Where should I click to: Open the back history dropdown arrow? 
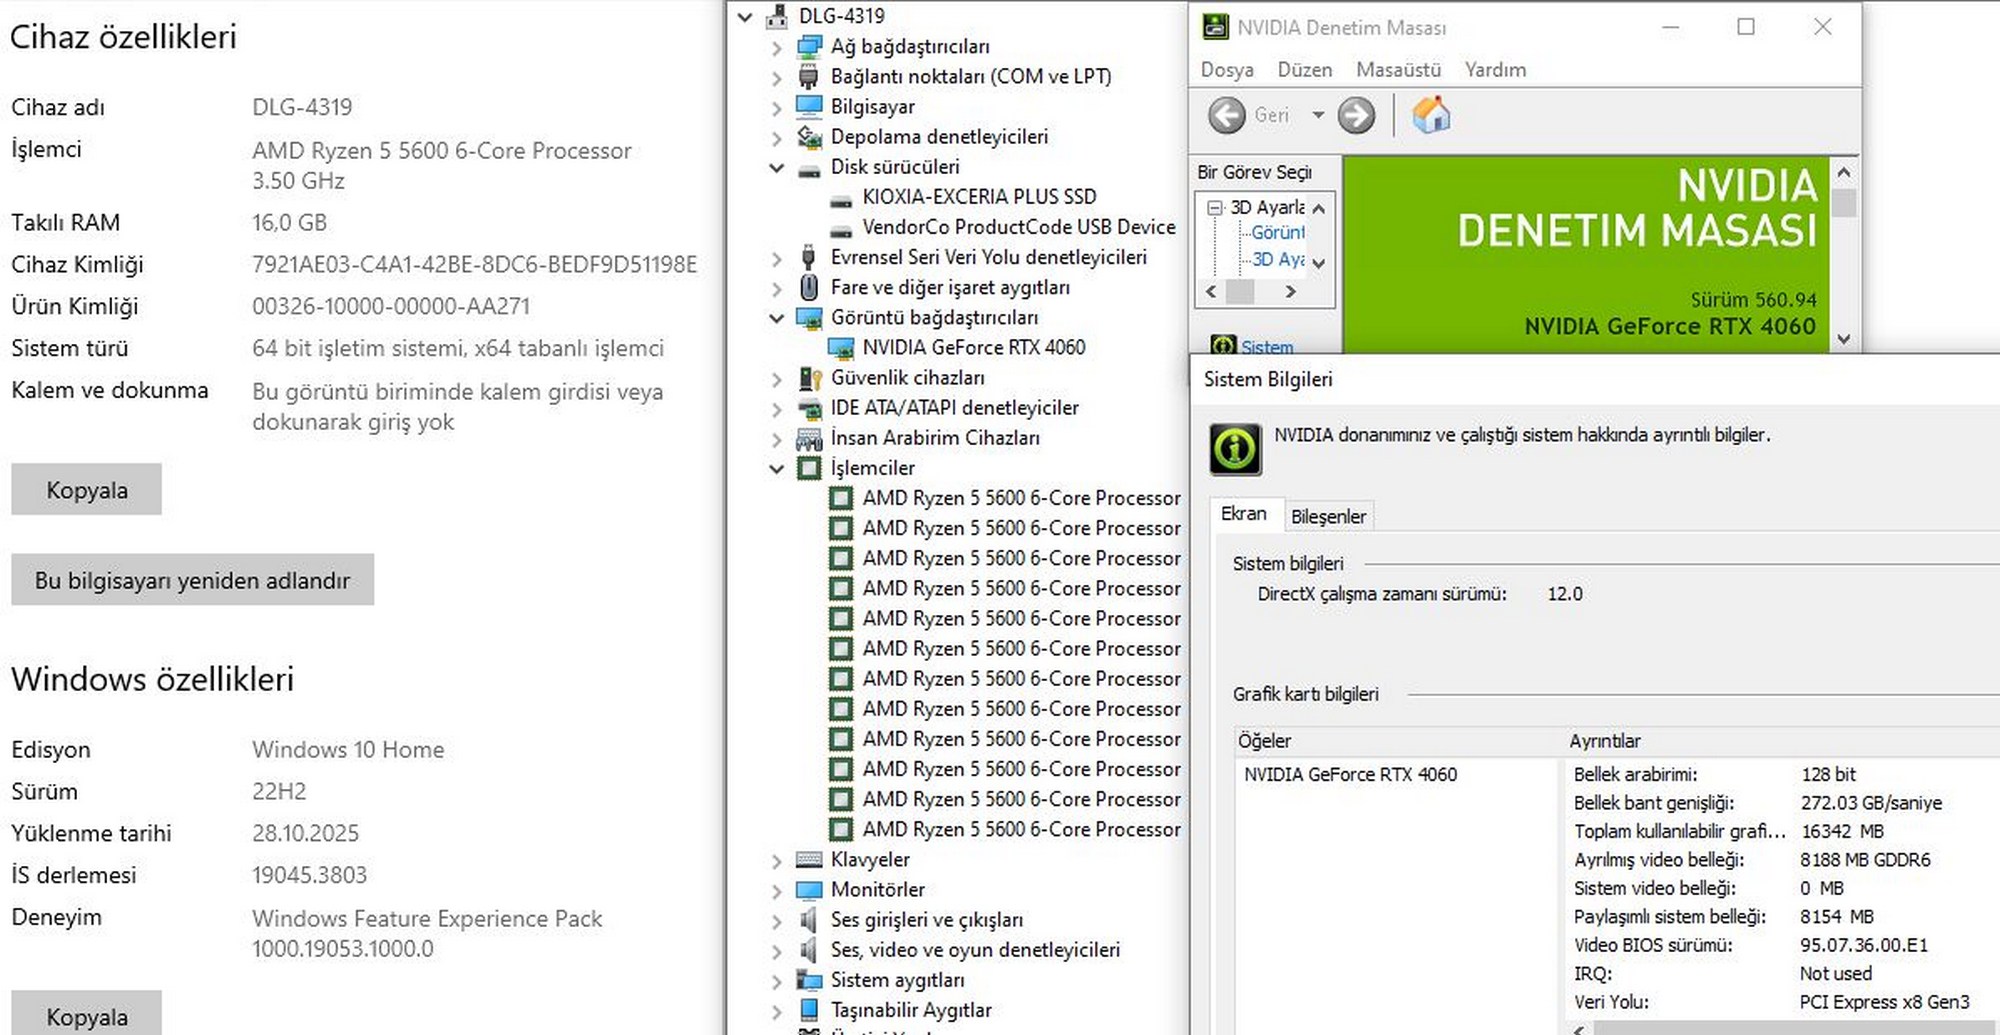pos(1318,115)
